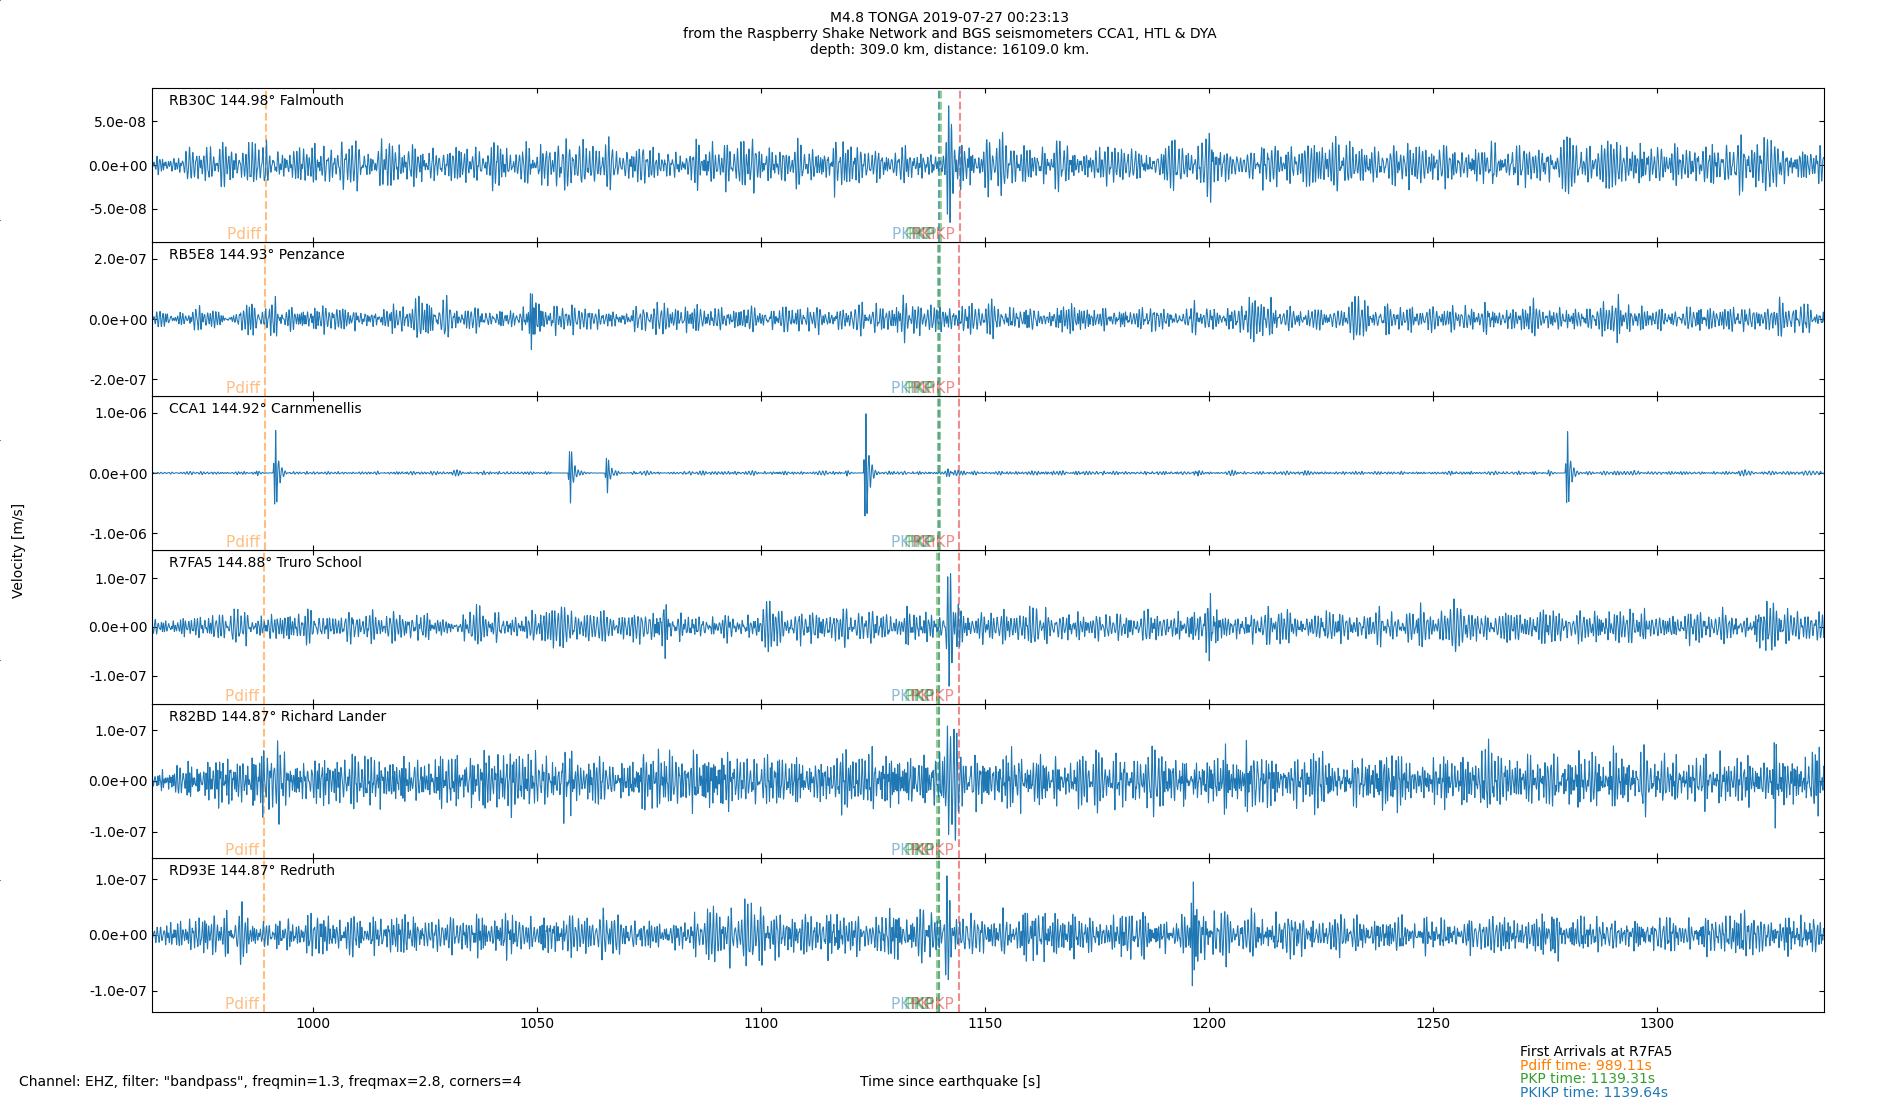
Task: Click the "Time since earthquake [s]" x-axis label
Action: point(950,1081)
